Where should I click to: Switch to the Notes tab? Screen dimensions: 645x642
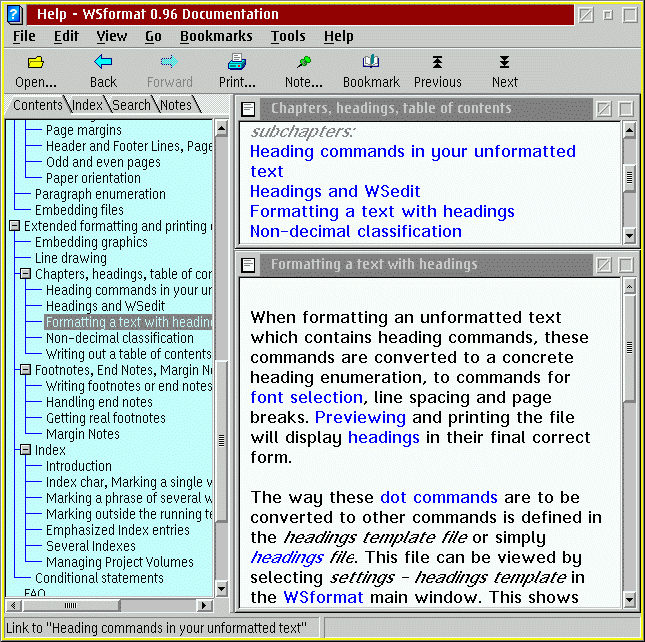point(176,105)
